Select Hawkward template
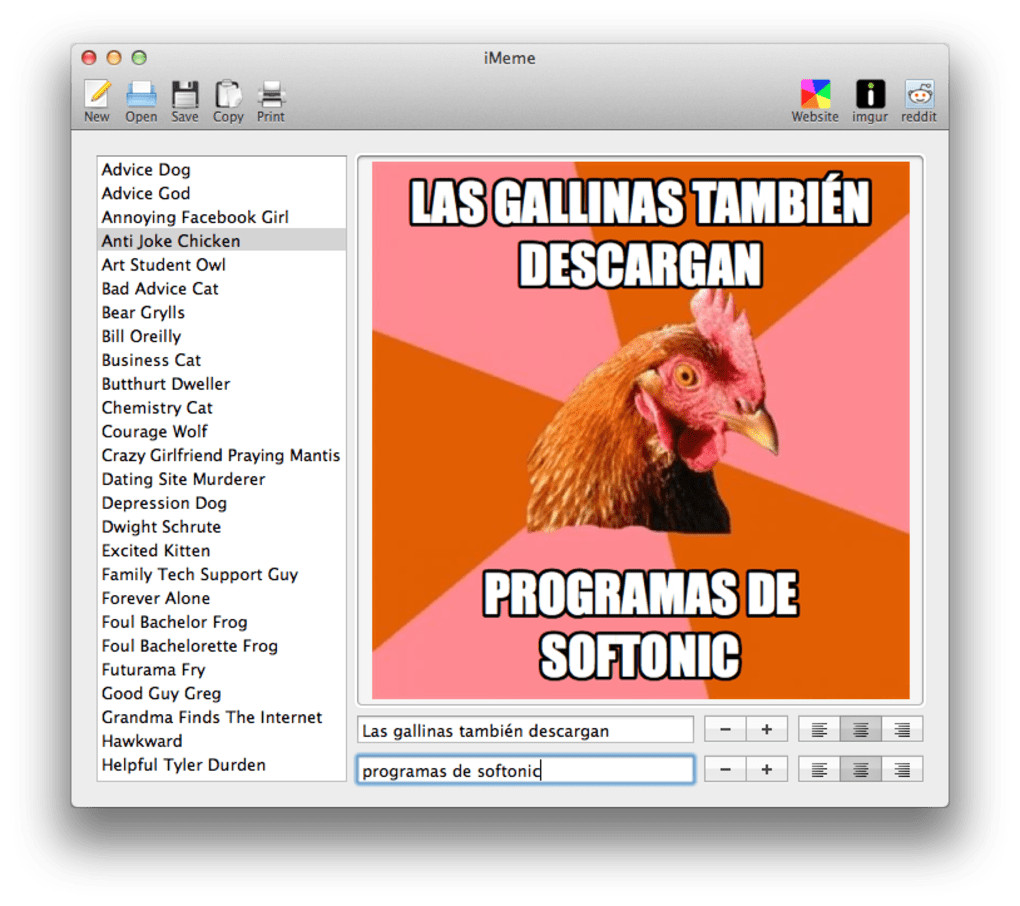Viewport: 1020px width, 906px height. pyautogui.click(x=221, y=741)
